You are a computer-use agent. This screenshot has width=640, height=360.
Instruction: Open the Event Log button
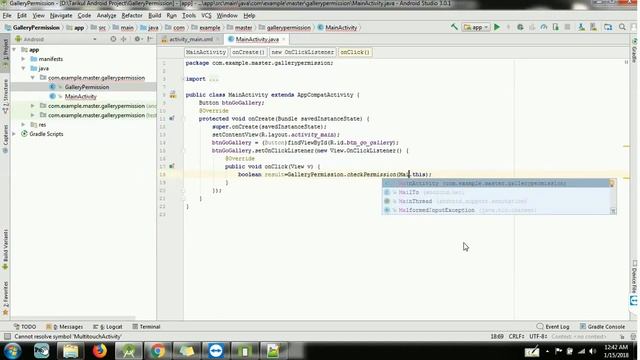(x=553, y=327)
